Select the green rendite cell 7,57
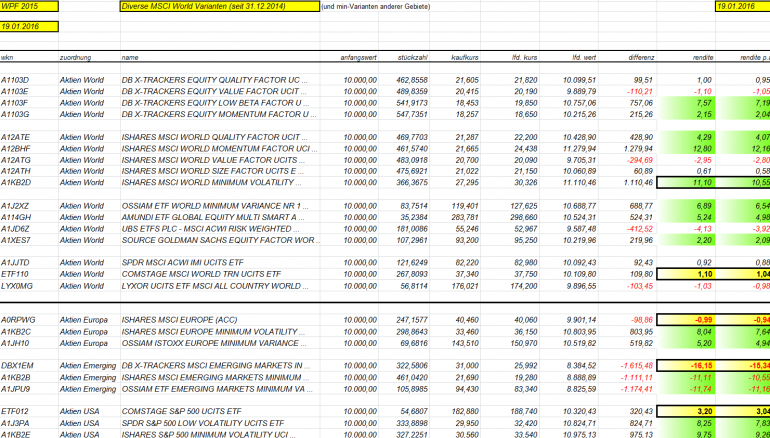Viewport: 770px width, 438px height. 686,103
